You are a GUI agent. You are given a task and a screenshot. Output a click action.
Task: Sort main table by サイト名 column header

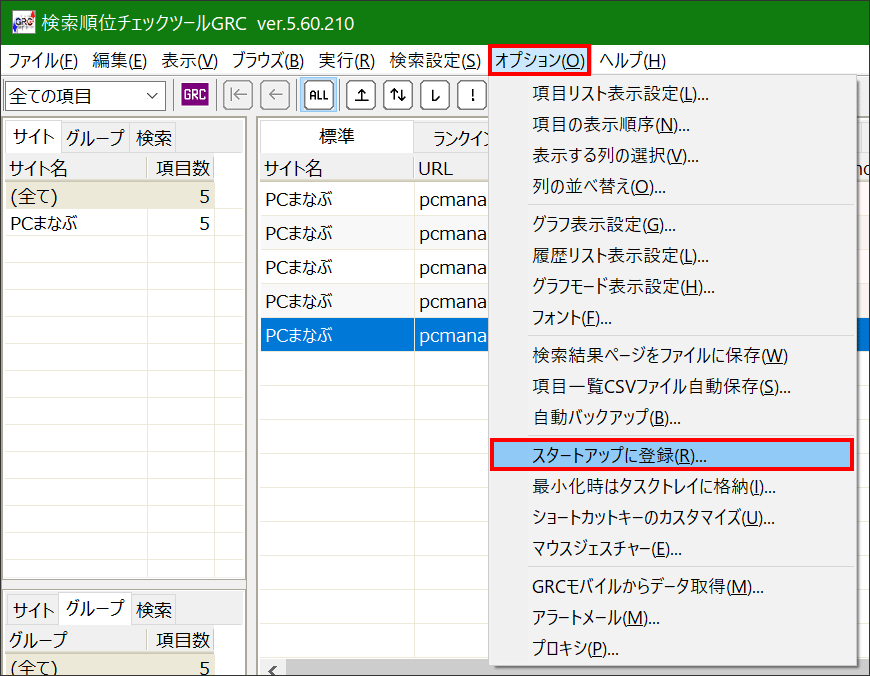pos(337,168)
